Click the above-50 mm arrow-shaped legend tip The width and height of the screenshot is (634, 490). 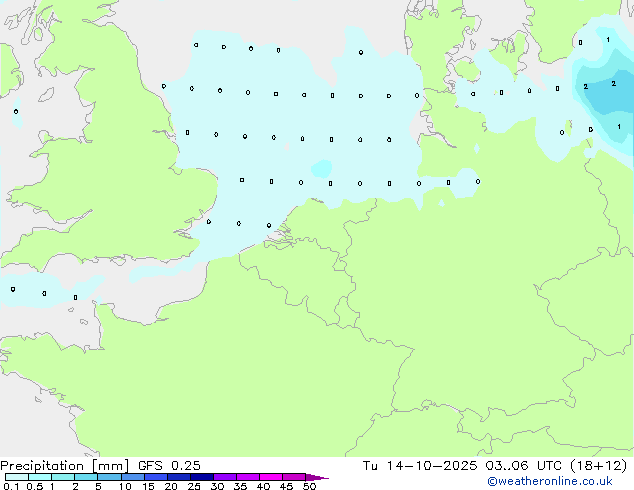(317, 477)
